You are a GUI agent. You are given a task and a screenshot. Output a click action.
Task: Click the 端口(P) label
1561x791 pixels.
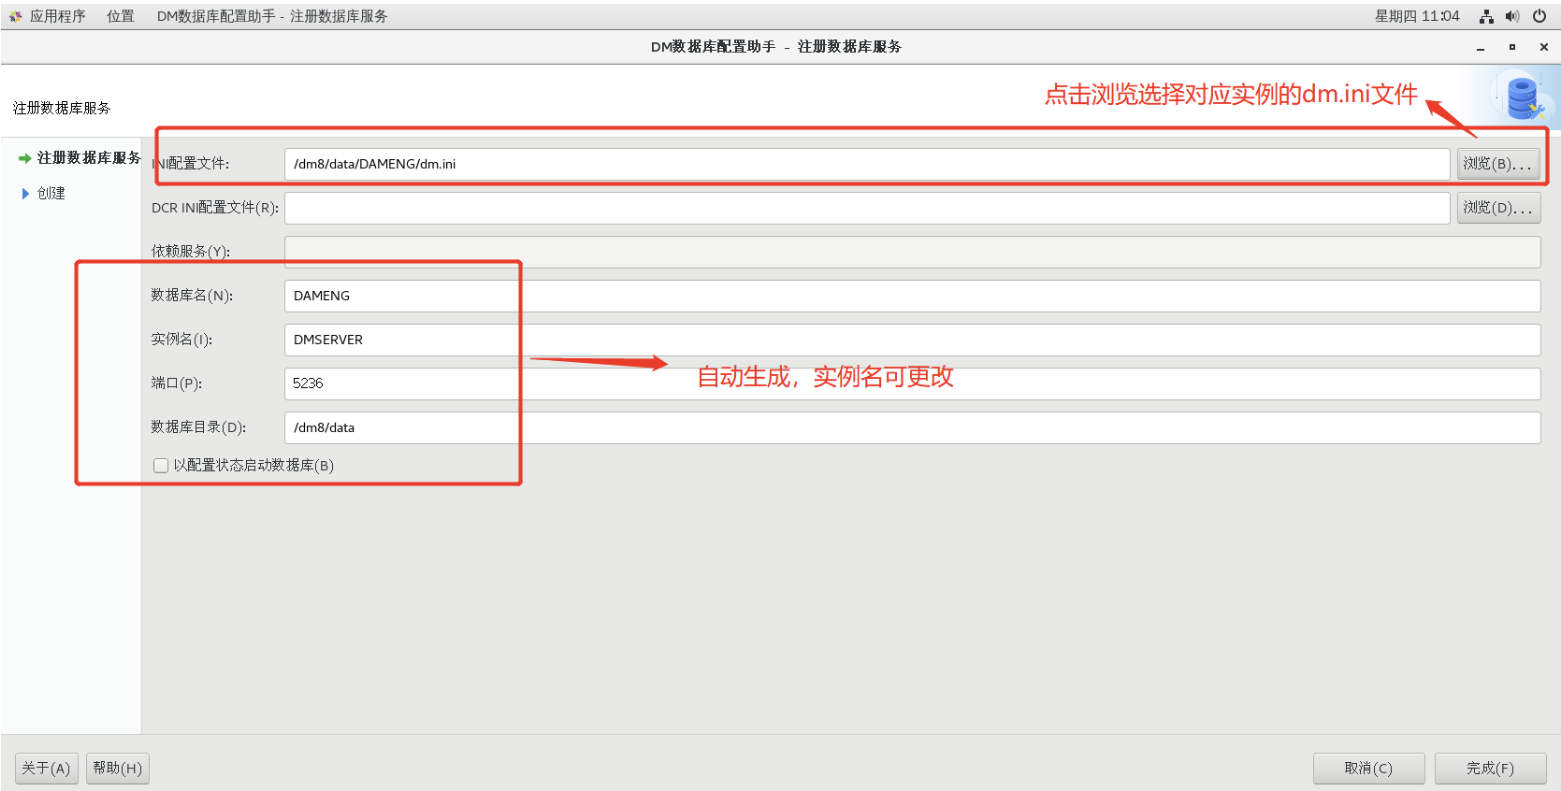pyautogui.click(x=177, y=384)
